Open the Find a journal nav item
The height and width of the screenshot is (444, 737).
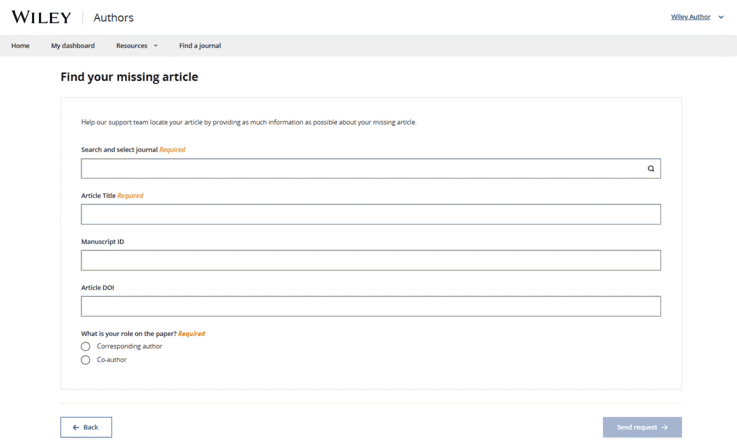[x=200, y=46]
